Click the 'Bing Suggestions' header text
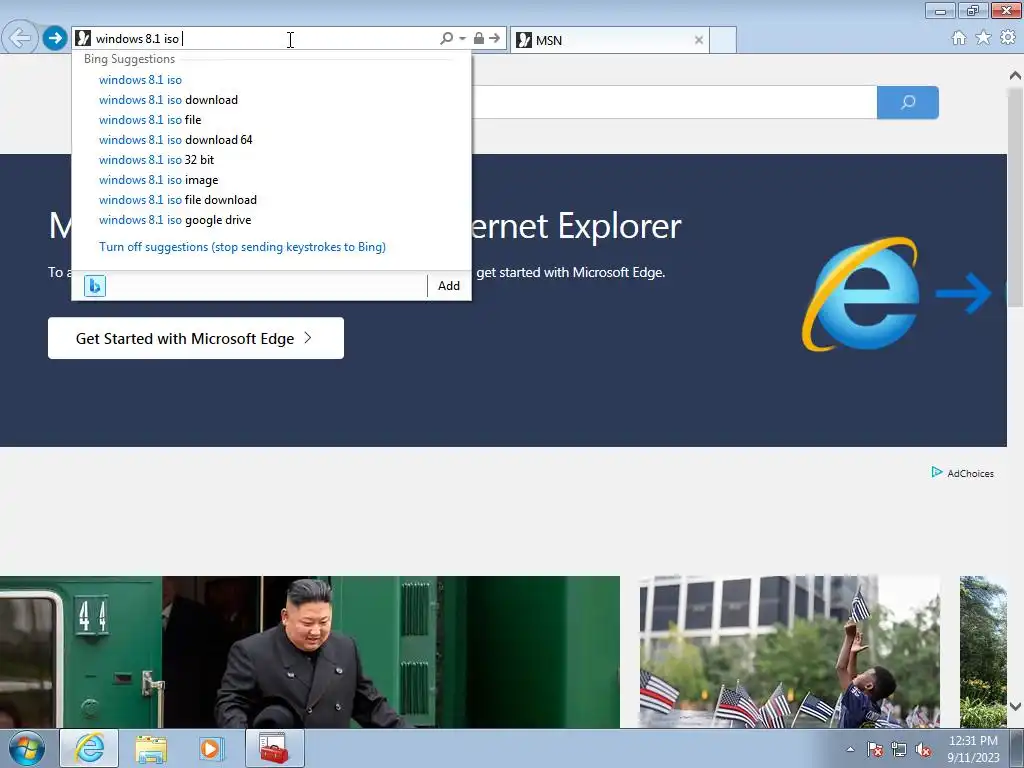Image resolution: width=1024 pixels, height=768 pixels. (129, 59)
